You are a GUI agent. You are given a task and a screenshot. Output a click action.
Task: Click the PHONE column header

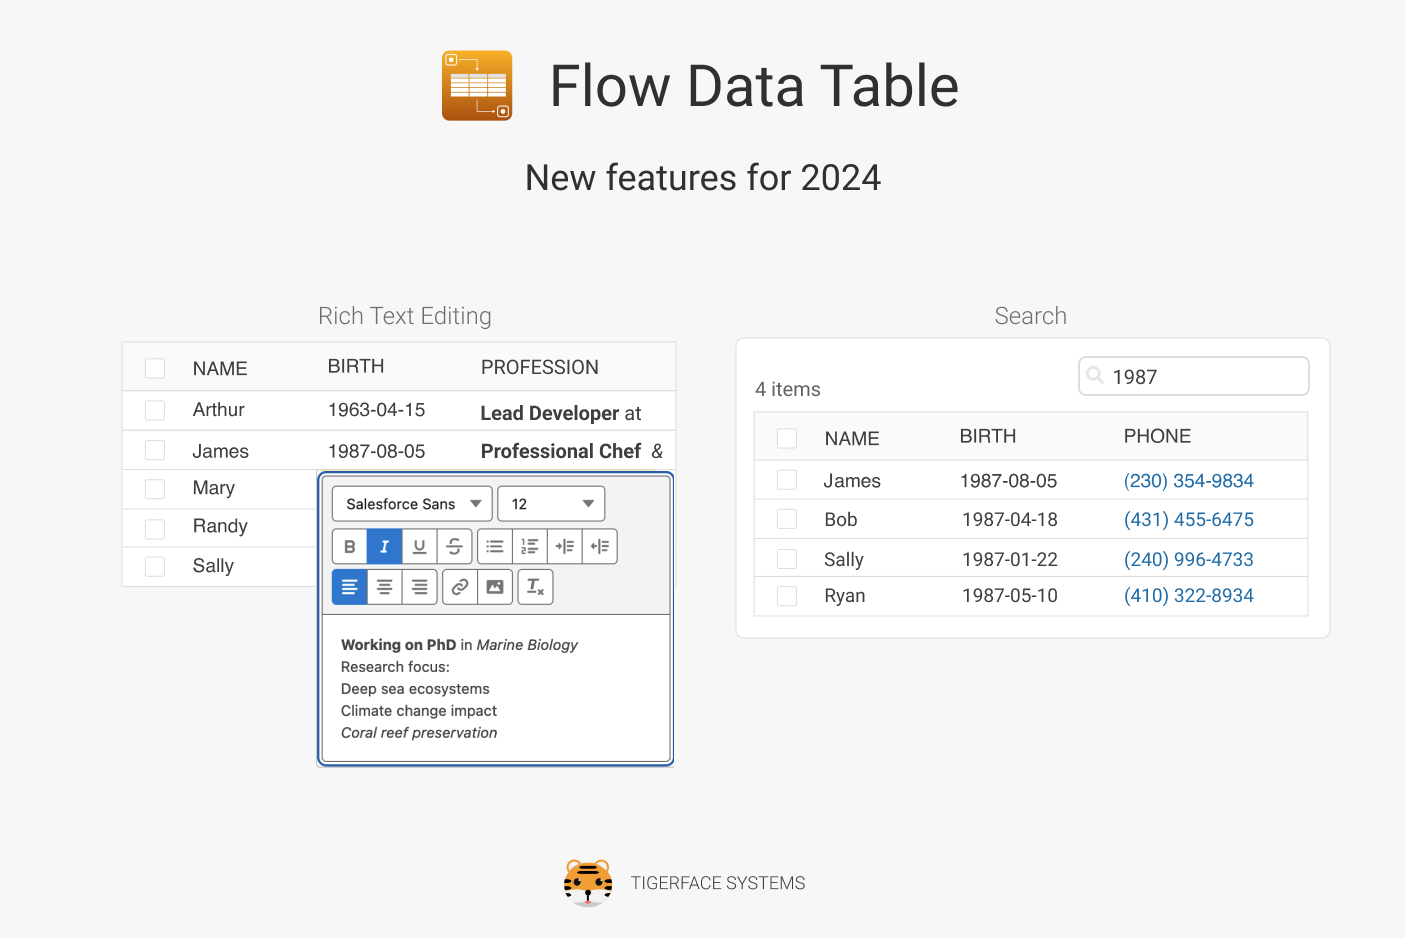pos(1157,436)
